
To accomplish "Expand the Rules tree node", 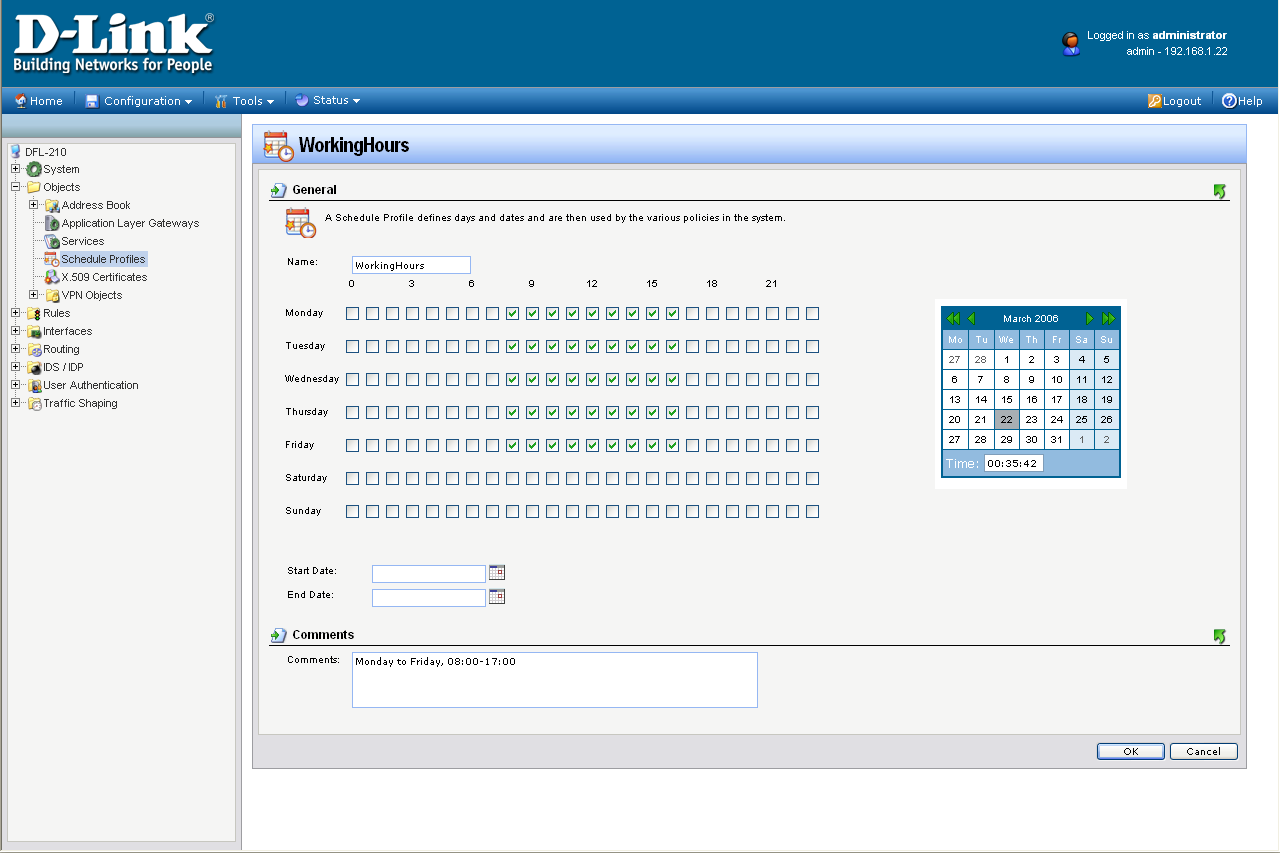I will tap(16, 313).
